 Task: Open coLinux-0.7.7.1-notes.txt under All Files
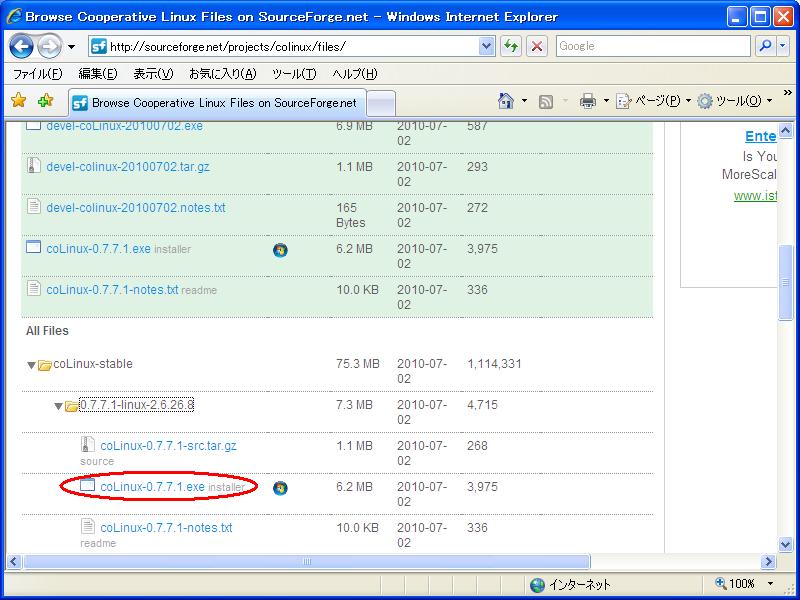(x=166, y=528)
